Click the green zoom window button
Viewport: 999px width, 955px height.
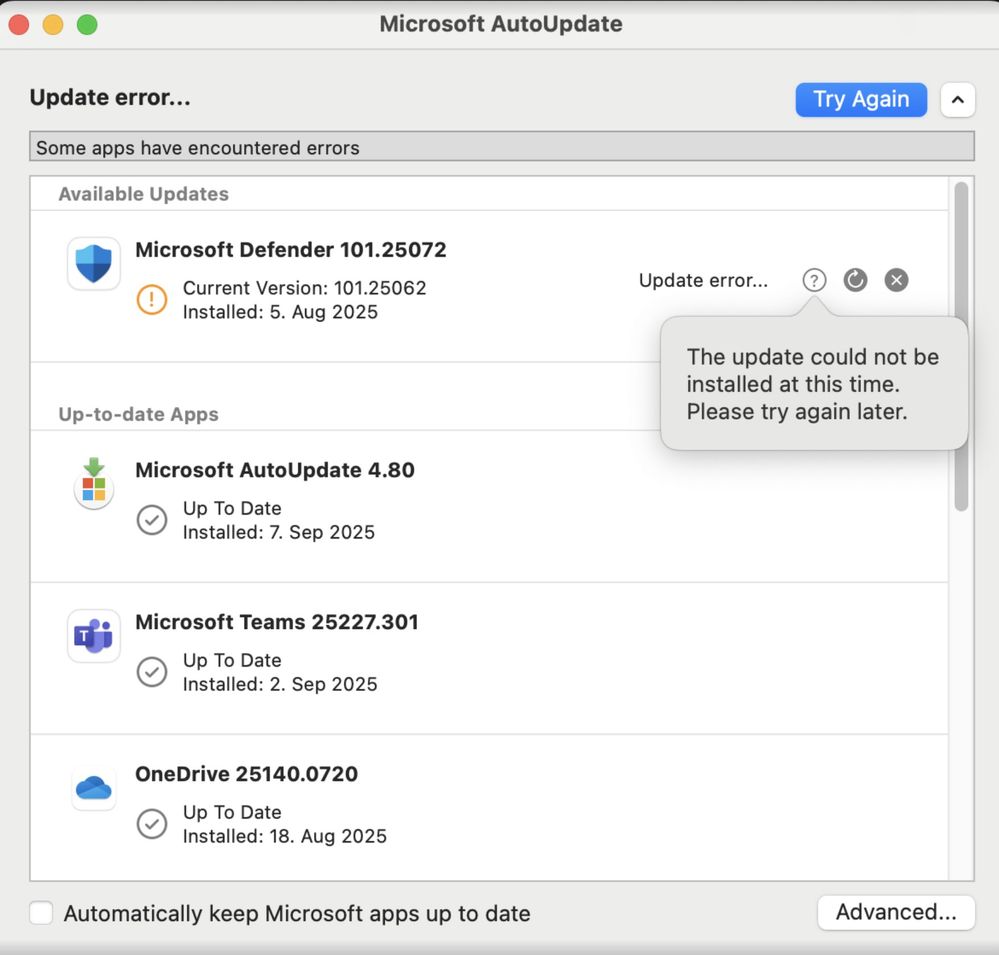coord(87,25)
